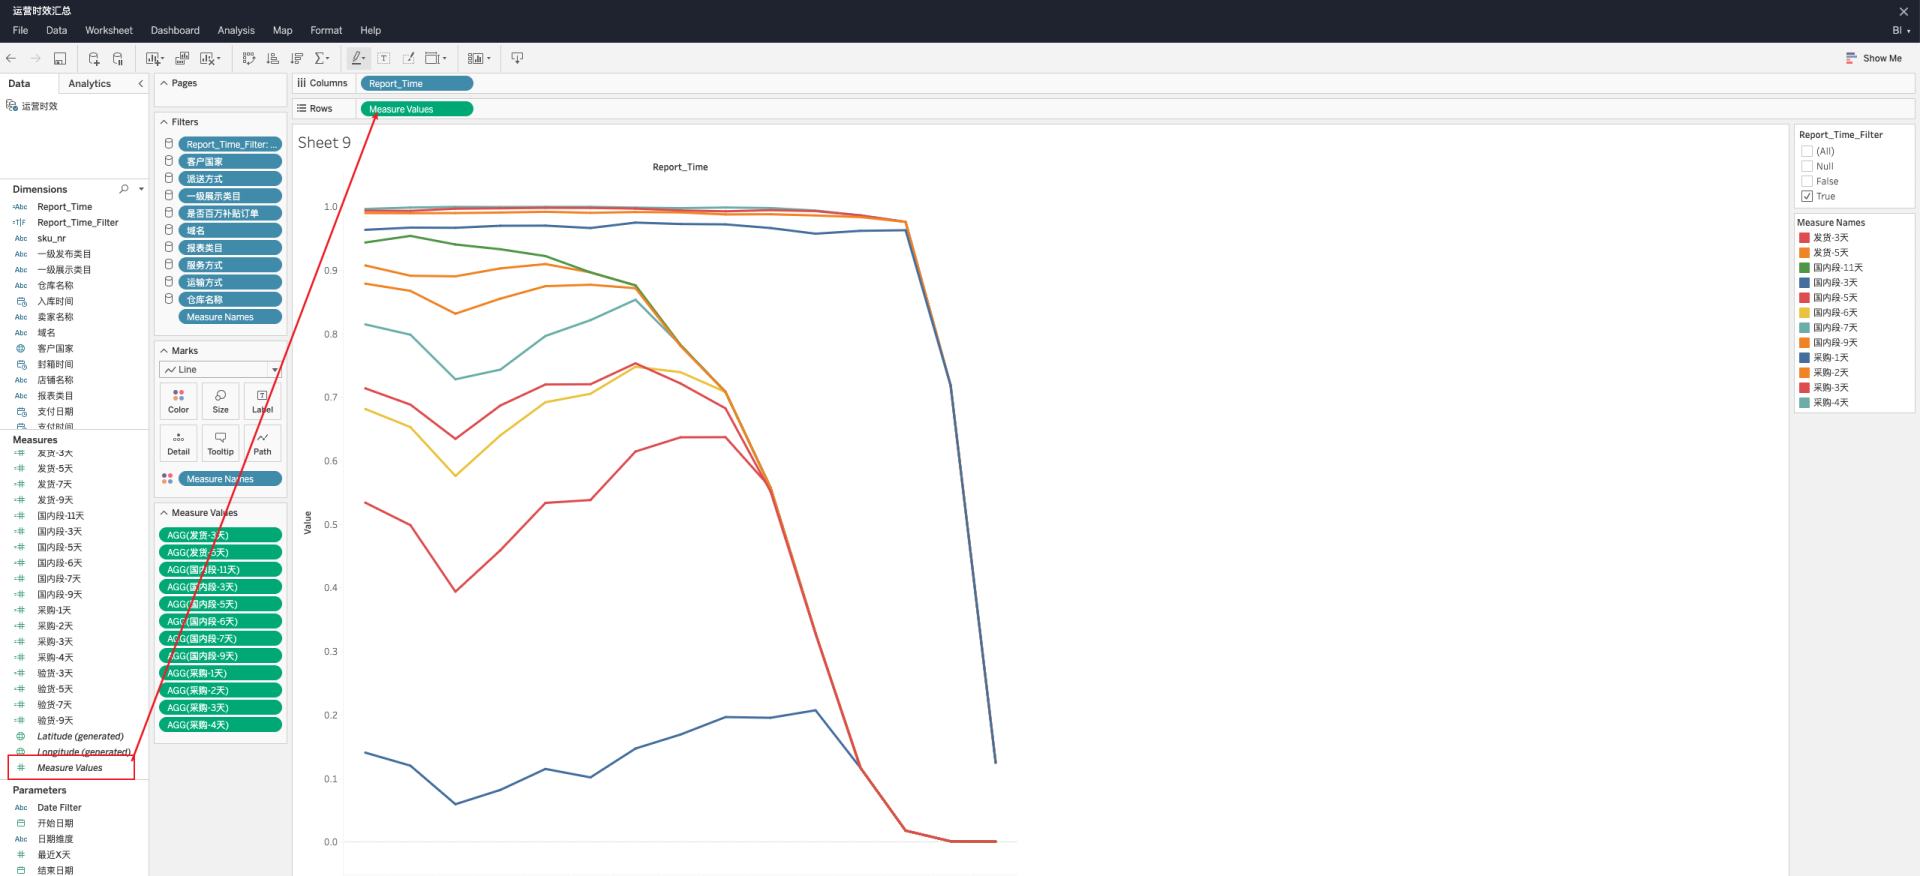Click the Format pencil toolbar icon
This screenshot has width=1920, height=876.
(408, 58)
